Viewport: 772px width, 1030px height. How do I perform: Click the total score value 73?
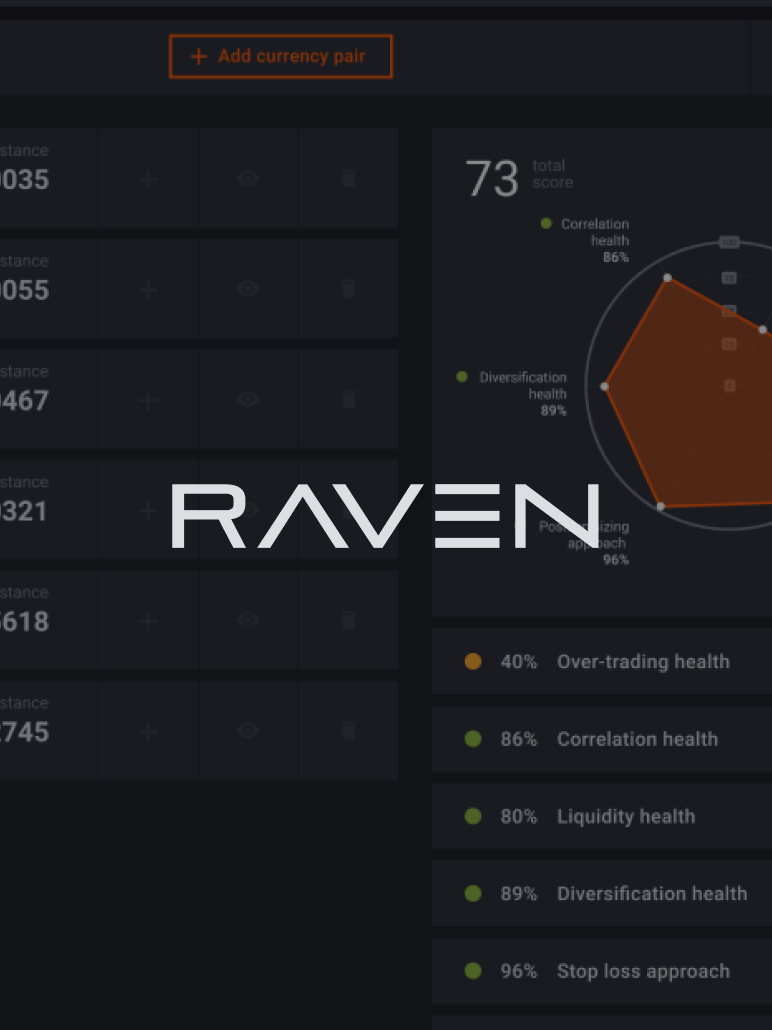pyautogui.click(x=491, y=179)
